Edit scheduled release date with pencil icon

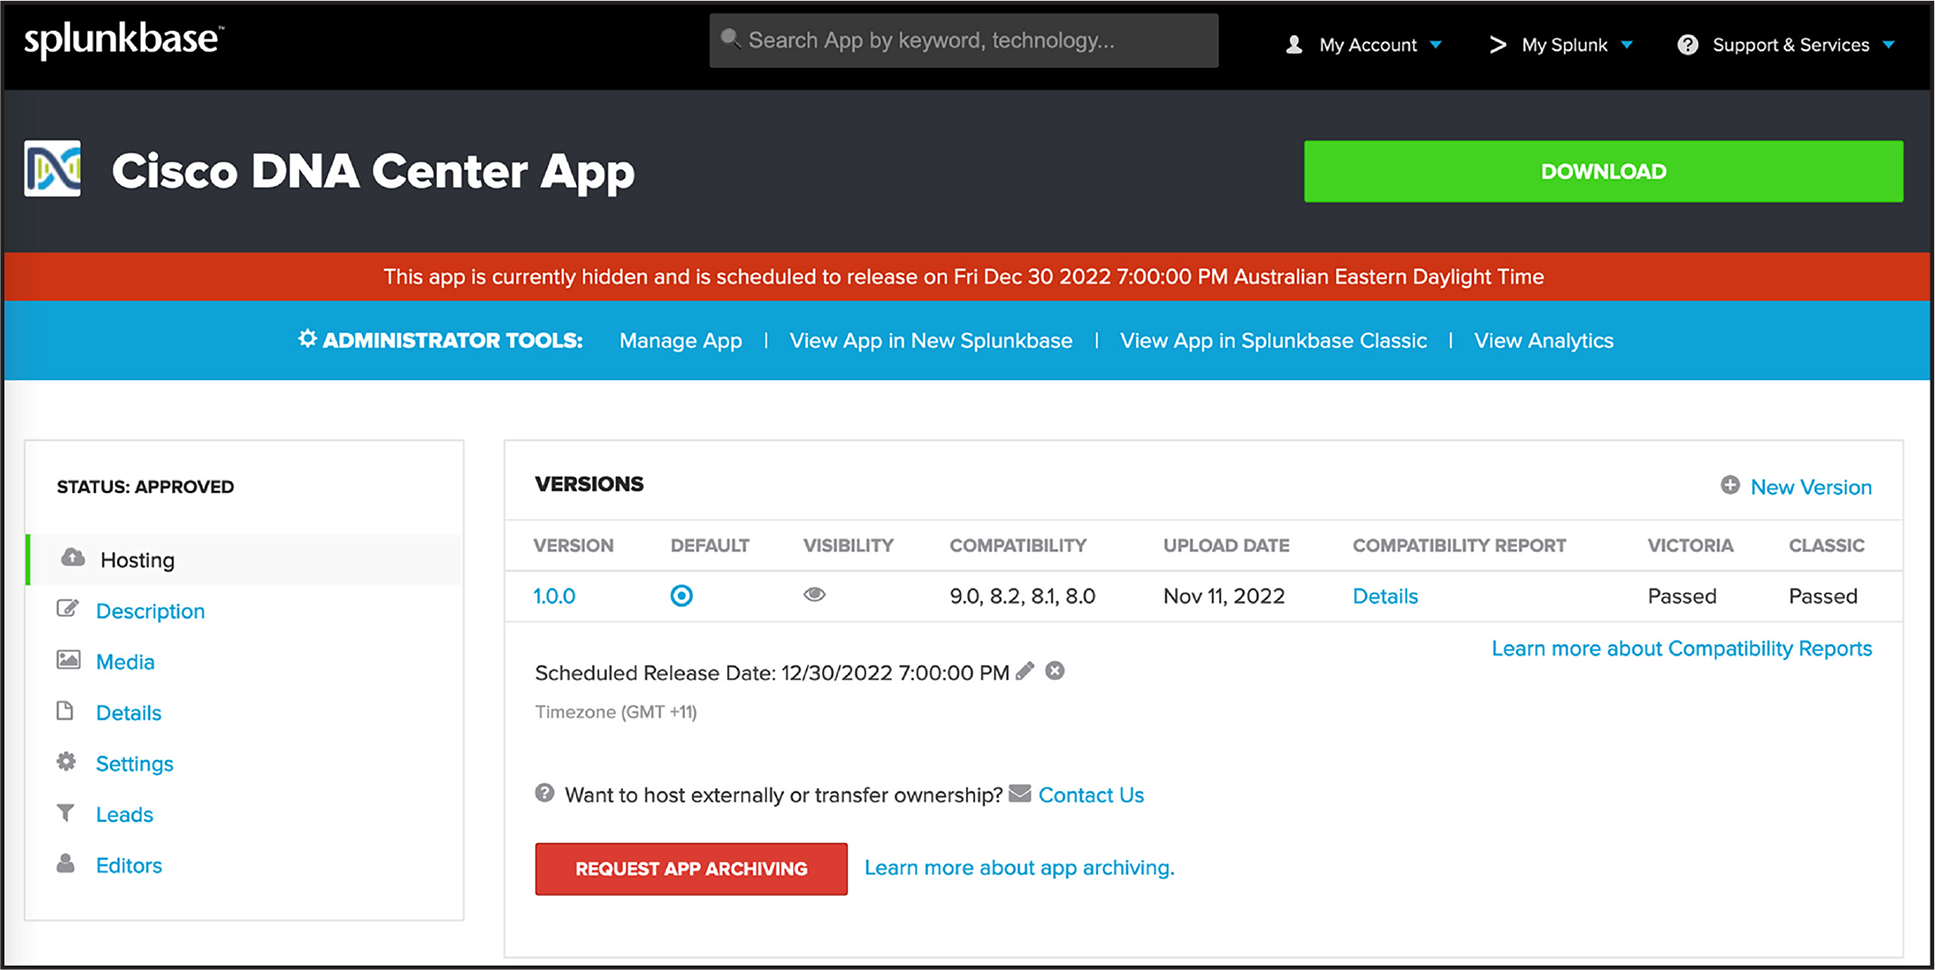pyautogui.click(x=1025, y=671)
